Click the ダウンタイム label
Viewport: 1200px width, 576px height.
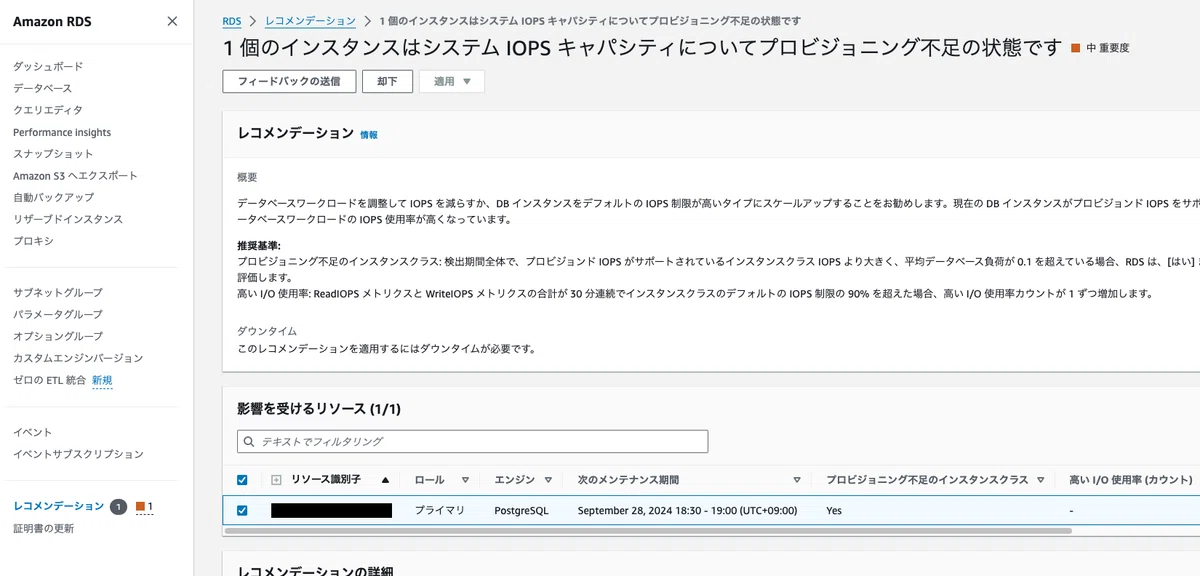[266, 330]
